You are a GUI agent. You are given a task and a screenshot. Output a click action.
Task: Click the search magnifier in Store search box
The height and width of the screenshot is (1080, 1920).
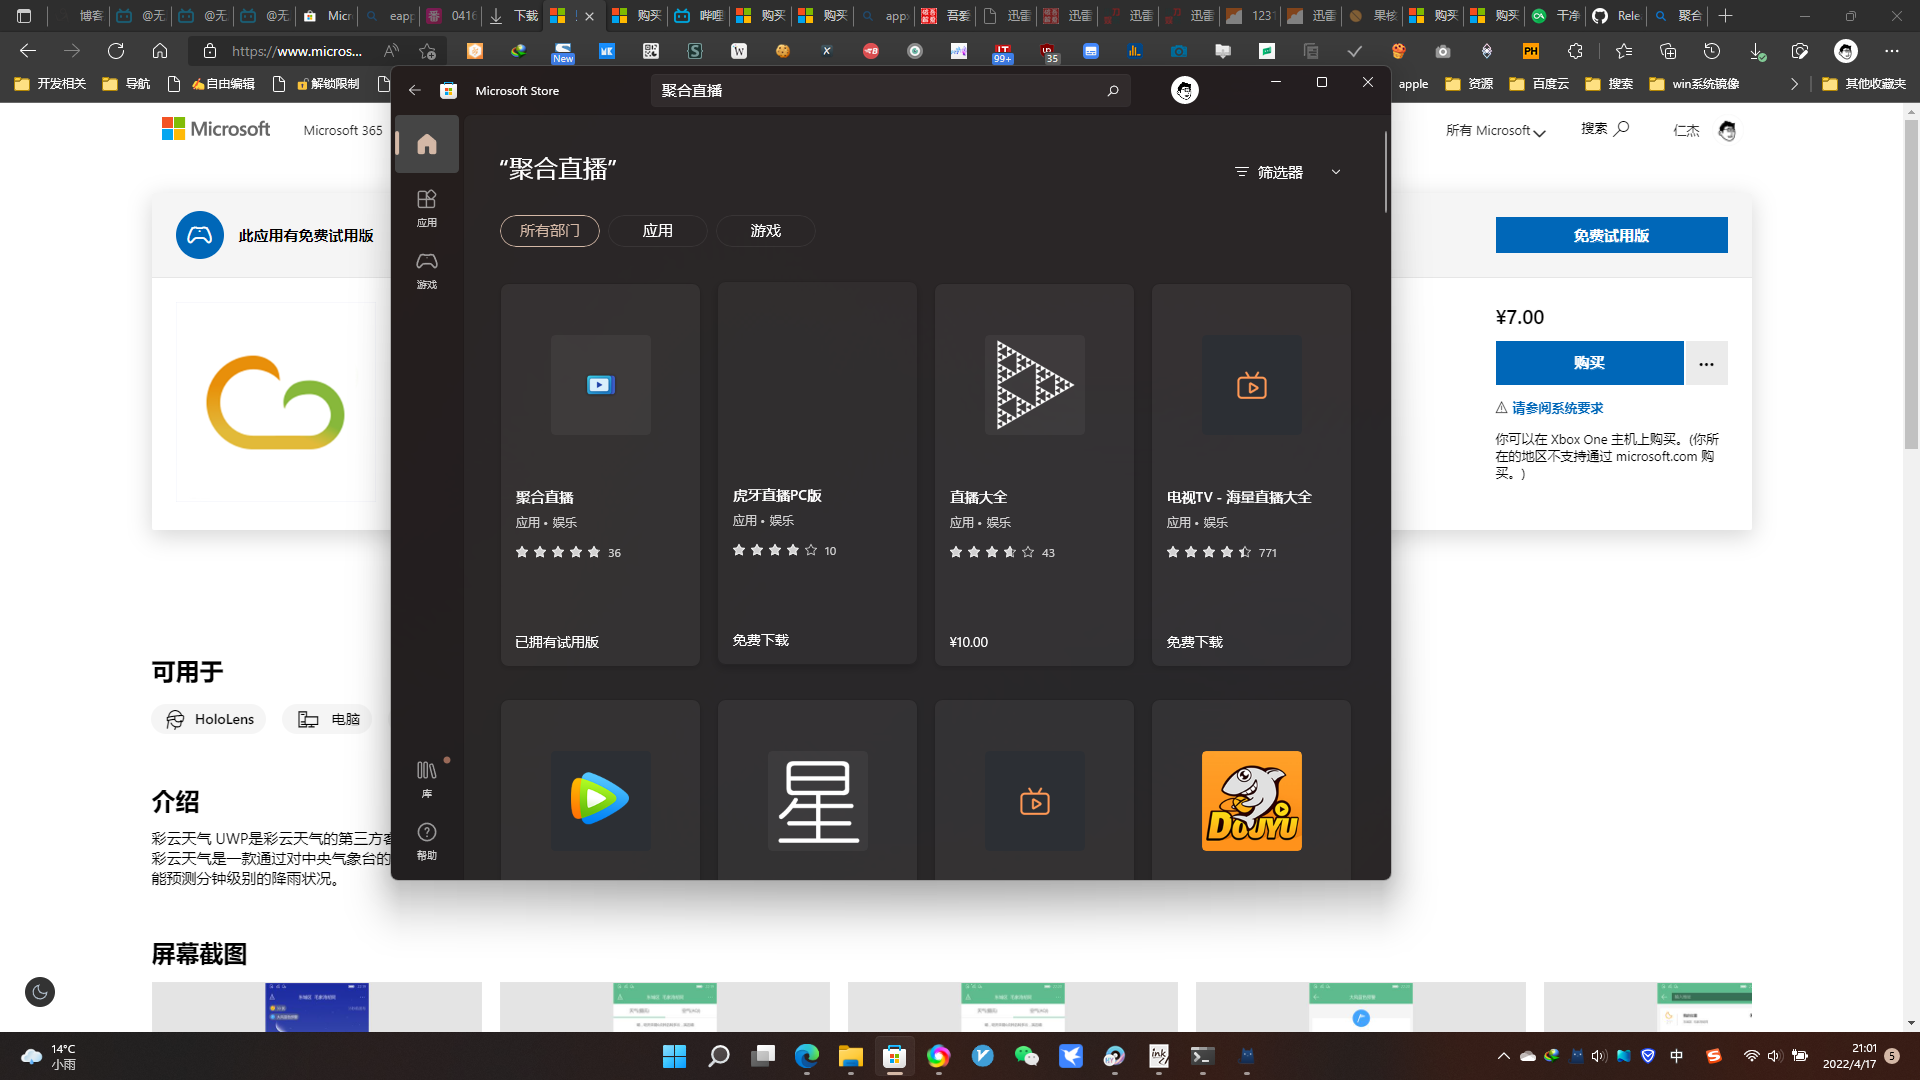click(x=1112, y=91)
